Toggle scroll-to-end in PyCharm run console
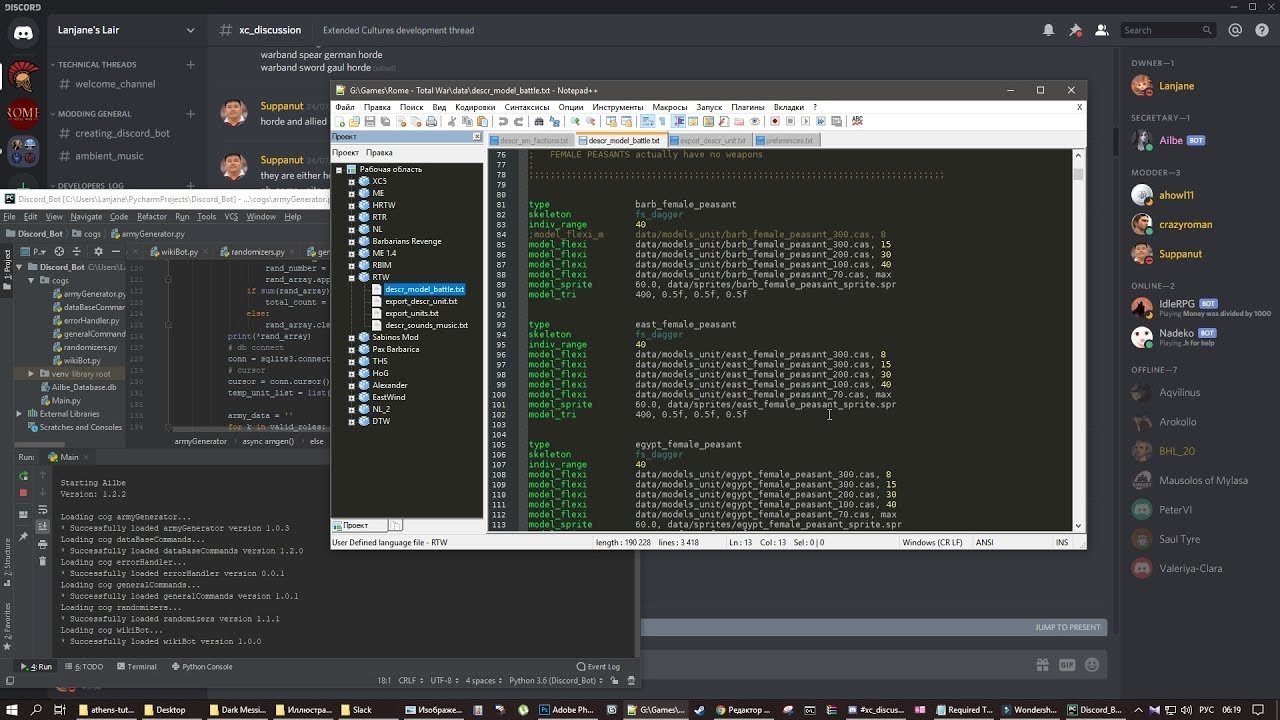This screenshot has height=720, width=1280. pos(43,525)
